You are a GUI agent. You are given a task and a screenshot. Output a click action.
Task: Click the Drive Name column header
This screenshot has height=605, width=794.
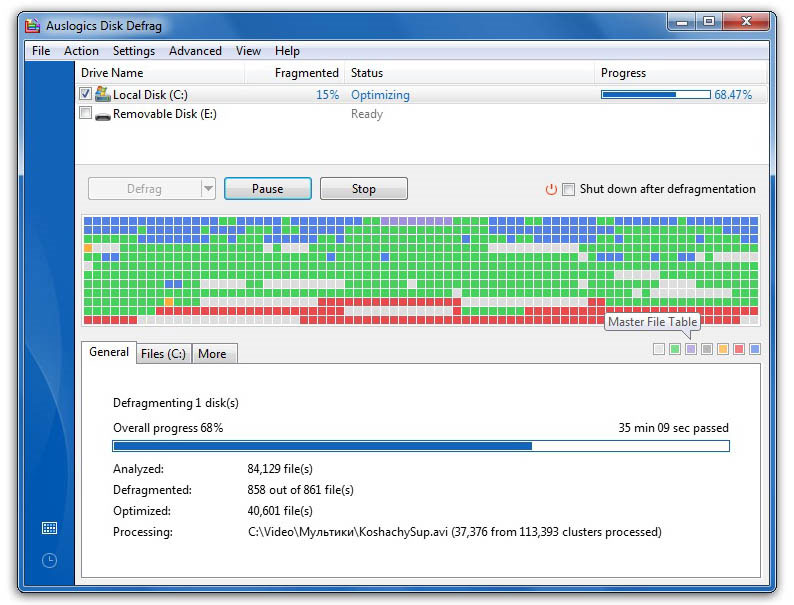click(x=160, y=73)
